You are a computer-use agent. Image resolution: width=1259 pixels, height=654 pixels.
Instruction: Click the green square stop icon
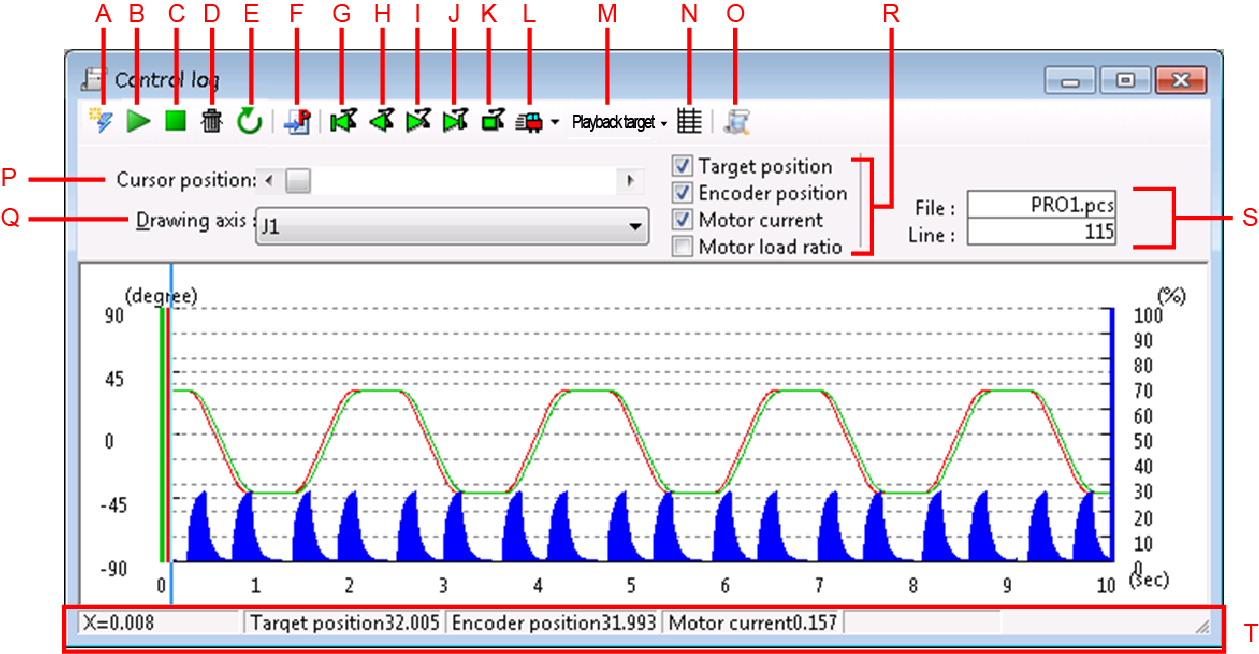176,122
